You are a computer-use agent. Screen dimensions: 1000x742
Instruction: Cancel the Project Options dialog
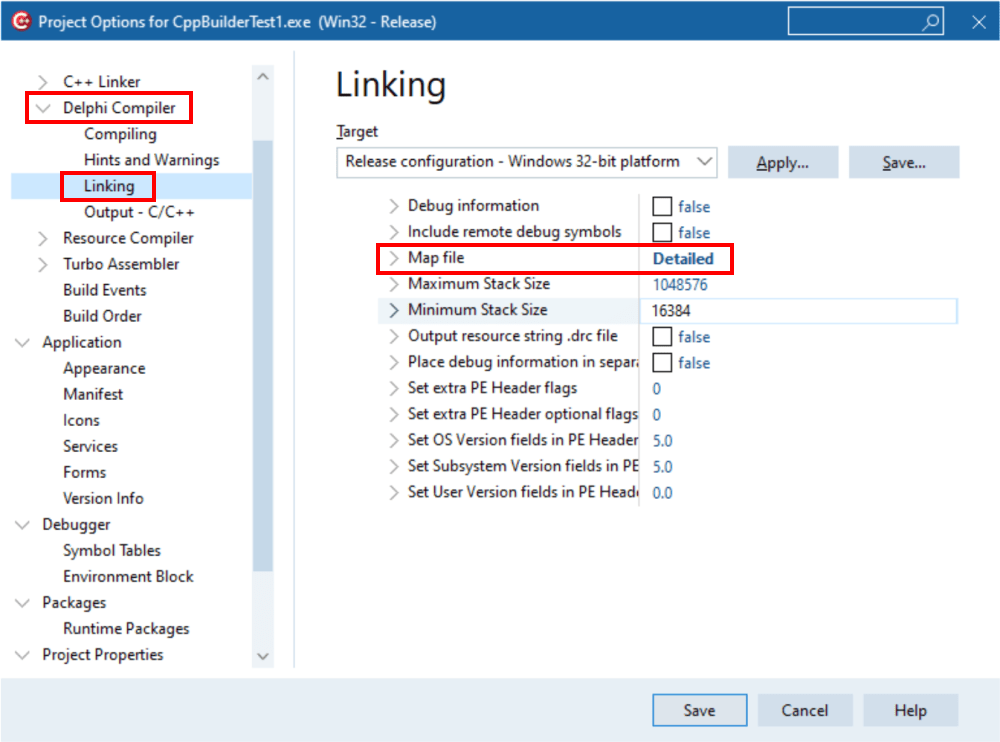pos(805,710)
